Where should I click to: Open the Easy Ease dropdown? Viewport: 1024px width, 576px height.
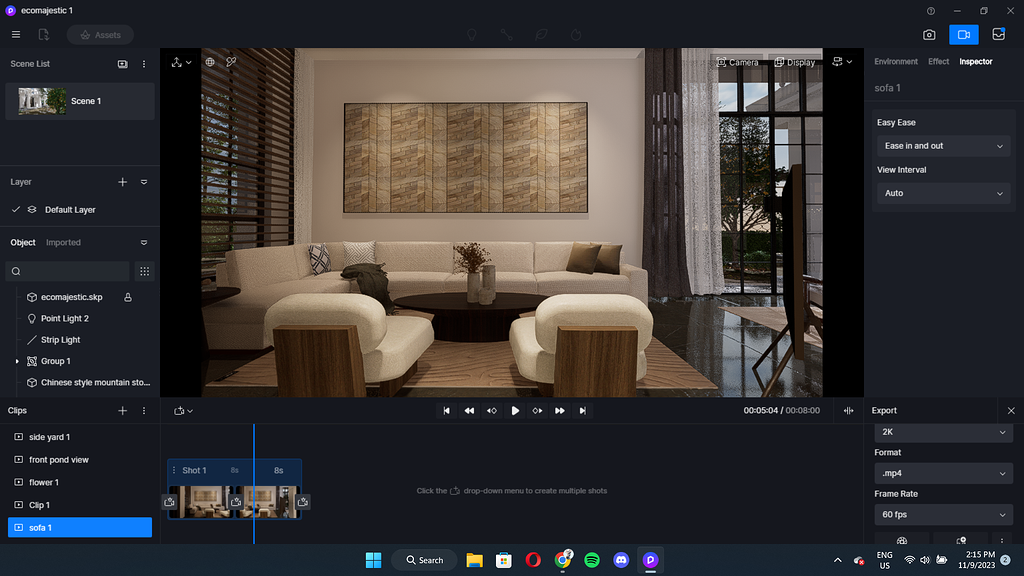941,145
